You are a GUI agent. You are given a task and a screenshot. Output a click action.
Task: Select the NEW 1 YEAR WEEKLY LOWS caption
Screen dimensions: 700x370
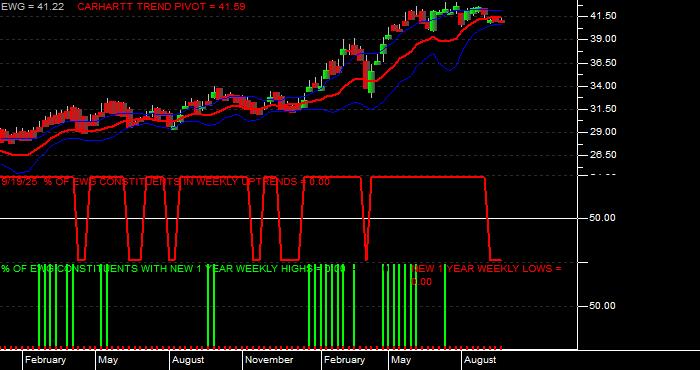[486, 275]
